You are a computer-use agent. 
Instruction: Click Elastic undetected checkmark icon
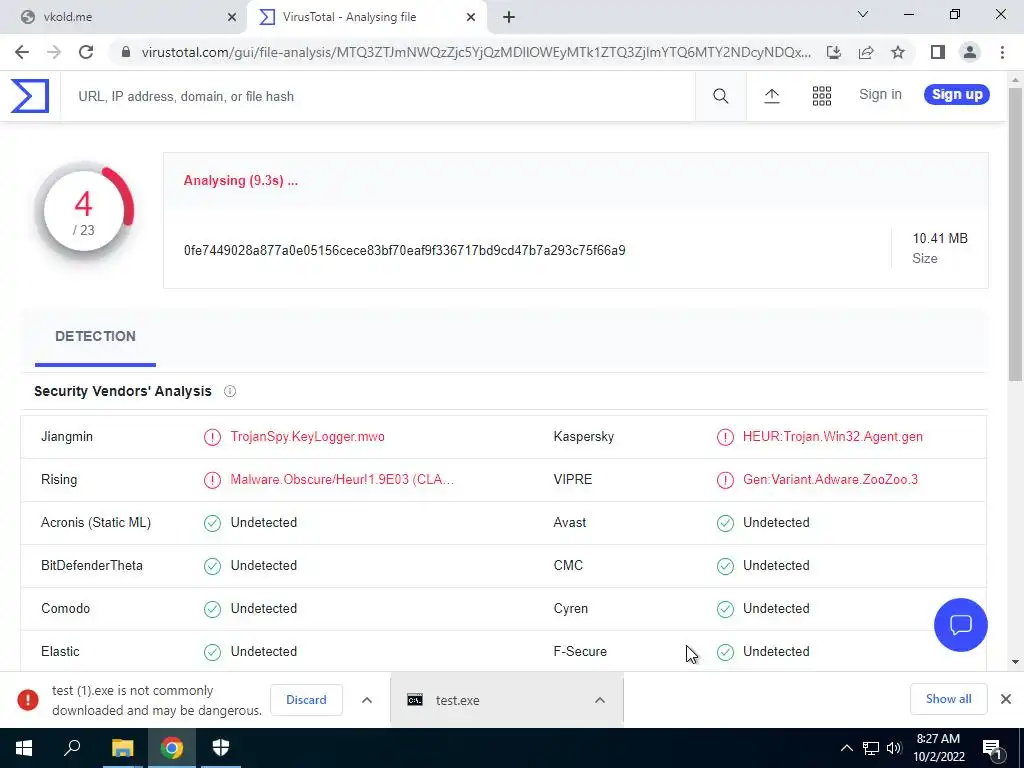coord(212,652)
